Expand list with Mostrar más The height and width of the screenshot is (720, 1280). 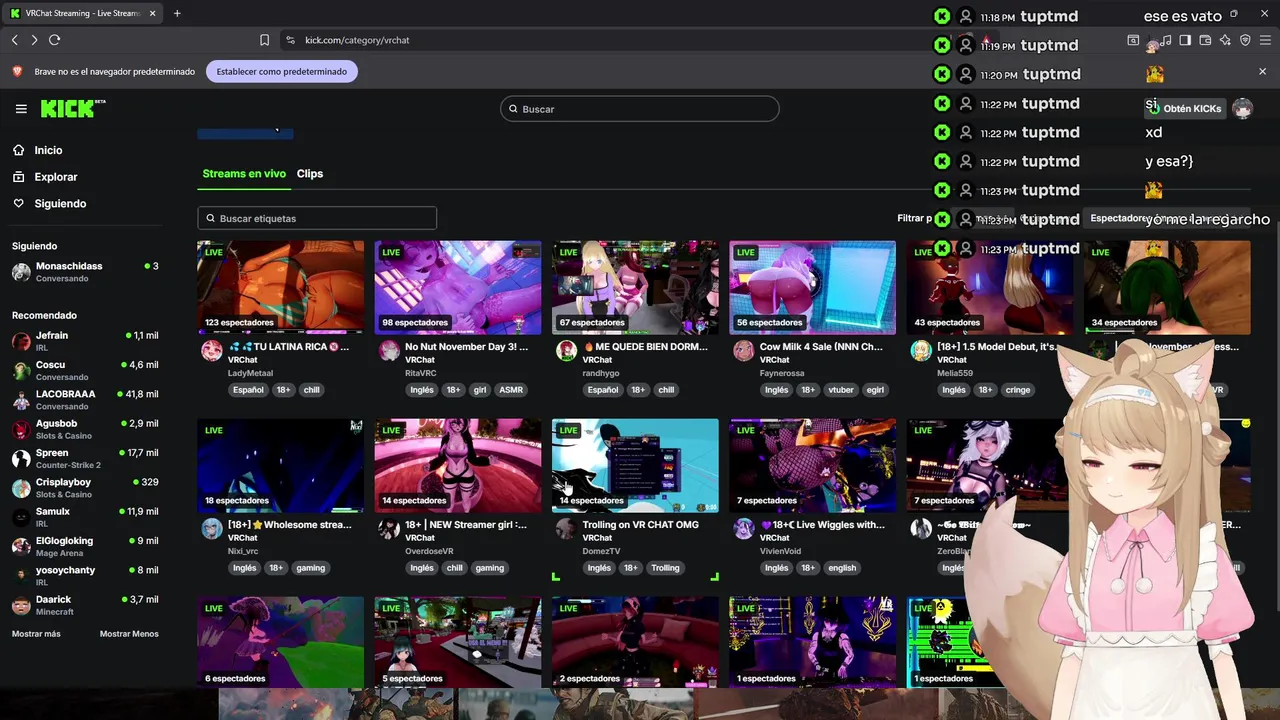tap(36, 634)
